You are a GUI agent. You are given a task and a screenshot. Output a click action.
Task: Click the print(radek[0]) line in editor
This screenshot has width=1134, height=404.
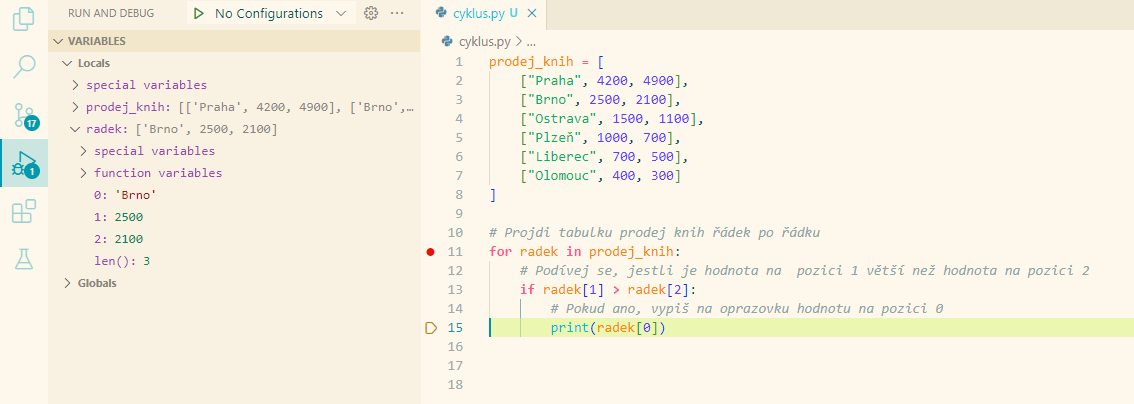pos(608,328)
